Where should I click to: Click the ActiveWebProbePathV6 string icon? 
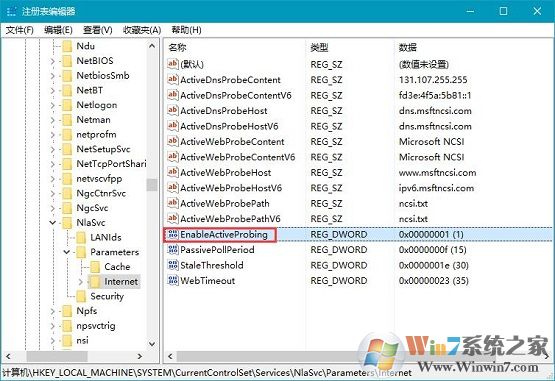[173, 218]
